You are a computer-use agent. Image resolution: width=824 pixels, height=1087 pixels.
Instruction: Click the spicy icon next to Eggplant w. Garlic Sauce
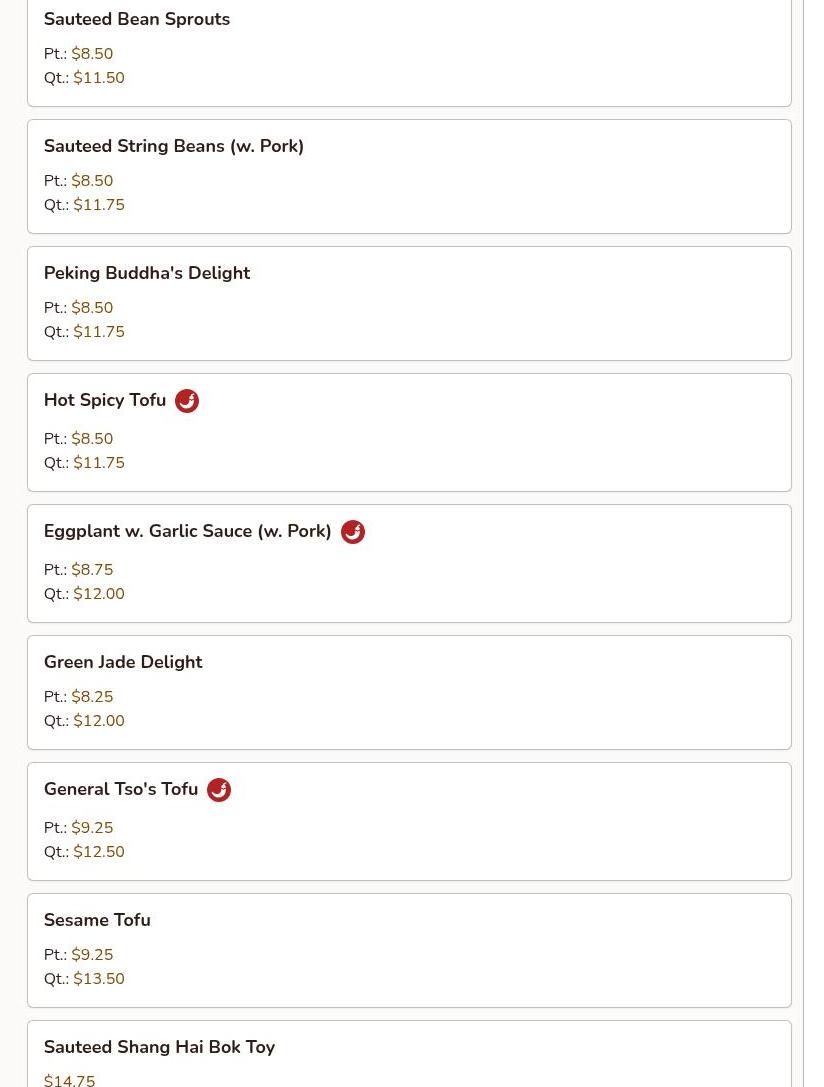click(353, 532)
